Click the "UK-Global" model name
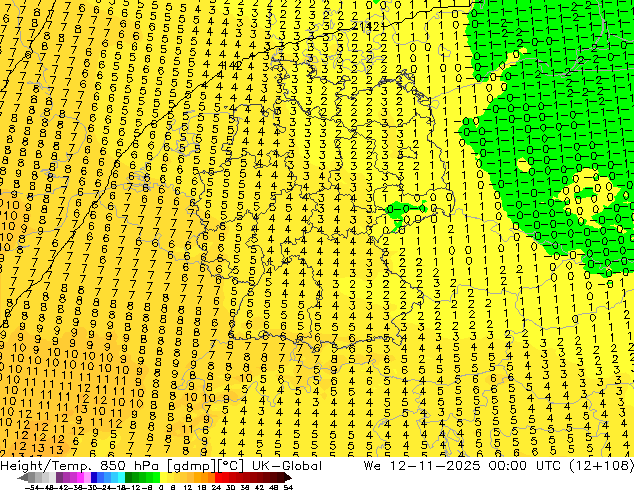Screen dimensions: 634x490 click(287, 465)
